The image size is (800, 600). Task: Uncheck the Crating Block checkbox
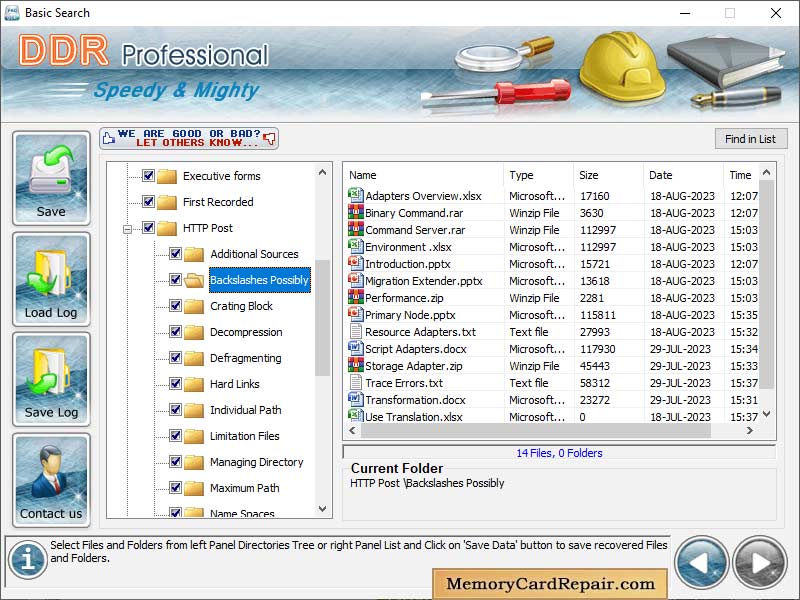click(175, 306)
